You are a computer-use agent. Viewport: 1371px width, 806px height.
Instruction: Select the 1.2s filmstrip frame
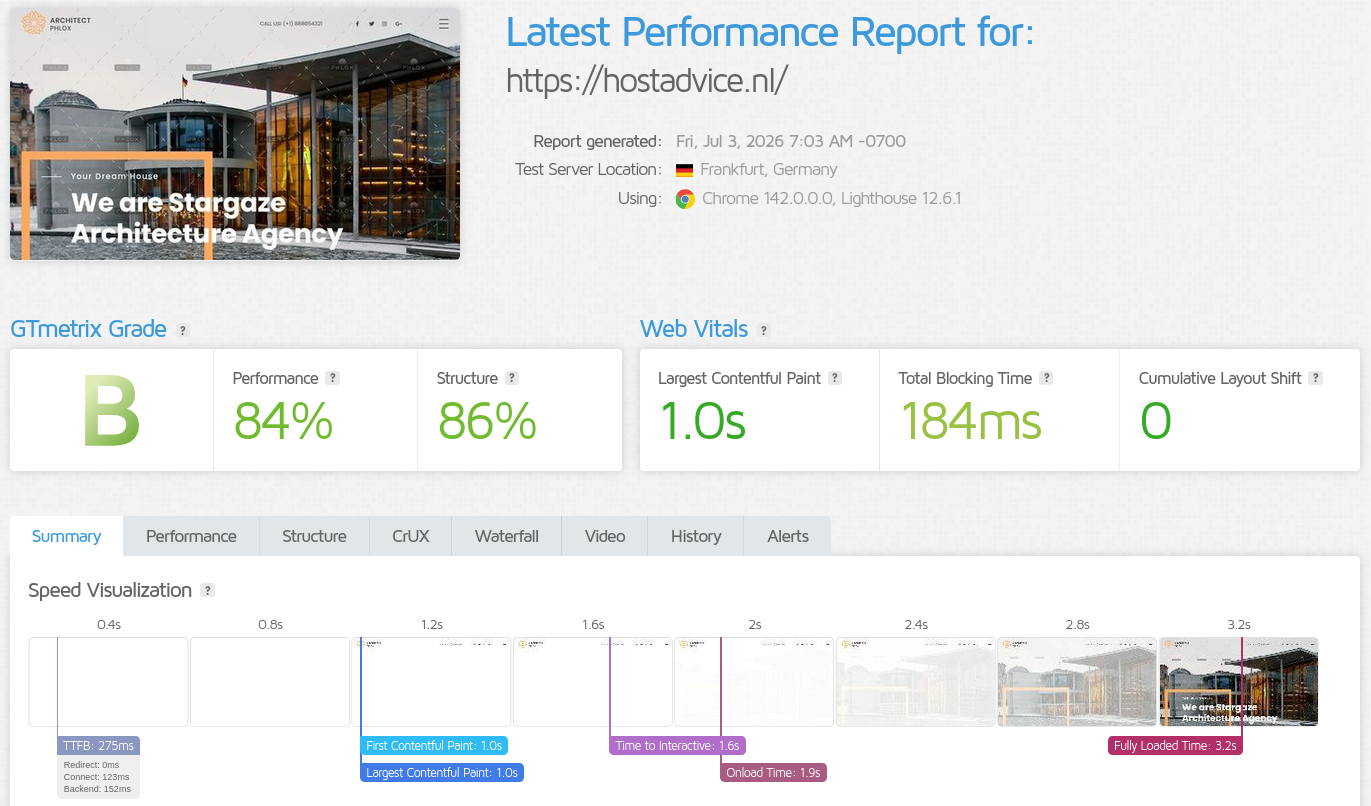(432, 682)
